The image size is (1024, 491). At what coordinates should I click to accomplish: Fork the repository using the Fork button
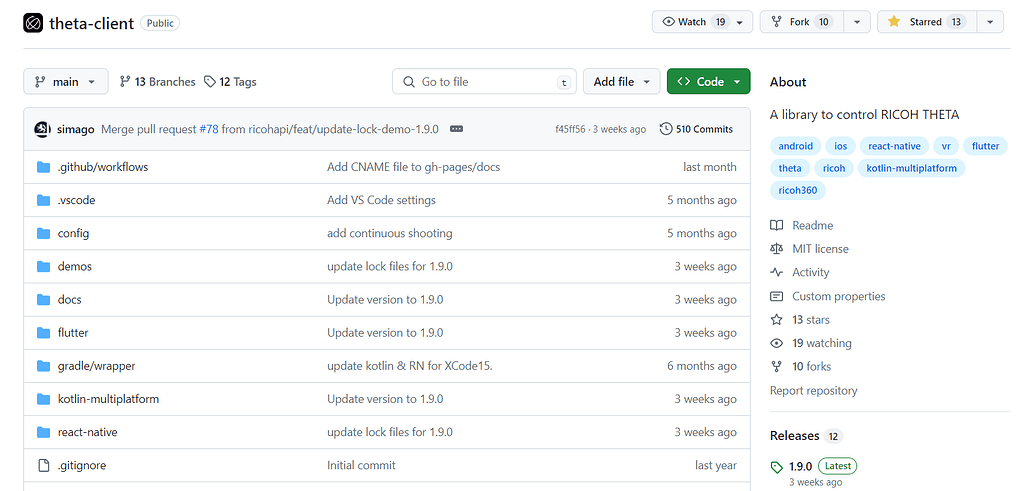click(801, 22)
